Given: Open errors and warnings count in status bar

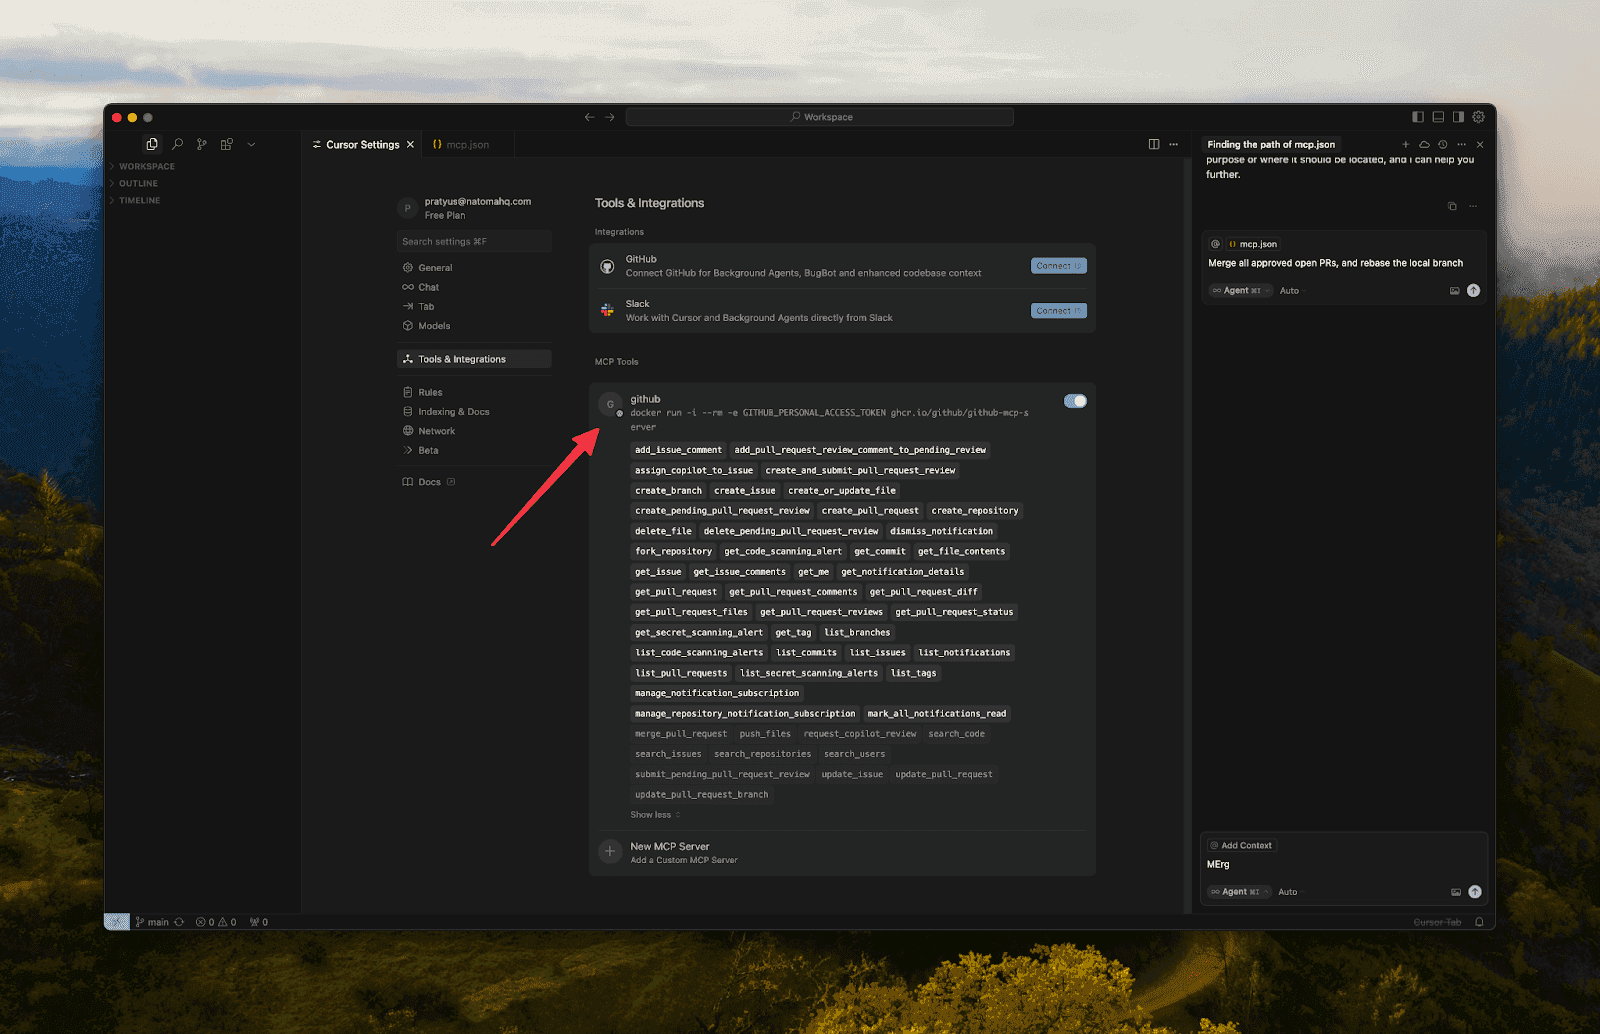Looking at the screenshot, I should click(x=216, y=922).
